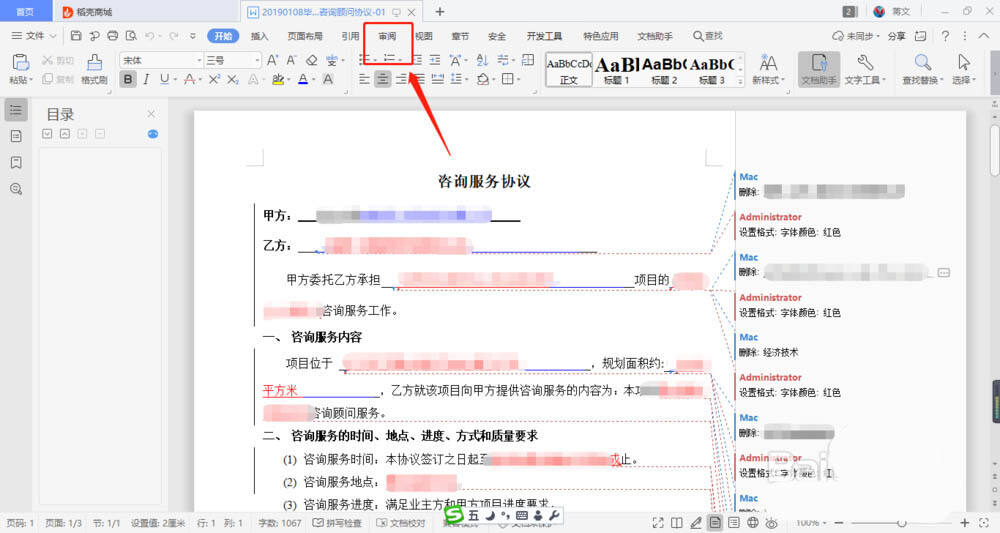
Task: Close the 目录 navigation pane
Action: (x=151, y=113)
